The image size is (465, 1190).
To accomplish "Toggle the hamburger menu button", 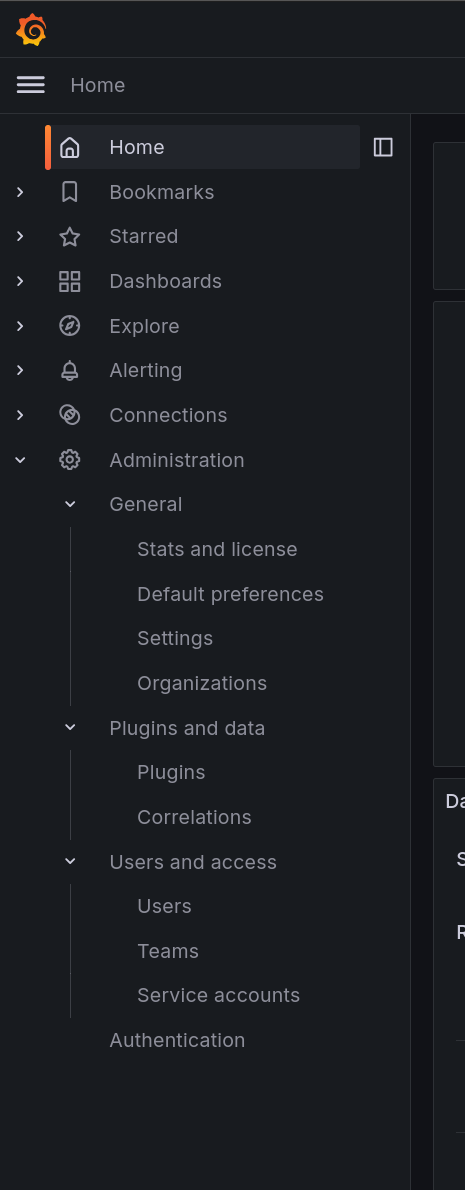I will coord(31,85).
